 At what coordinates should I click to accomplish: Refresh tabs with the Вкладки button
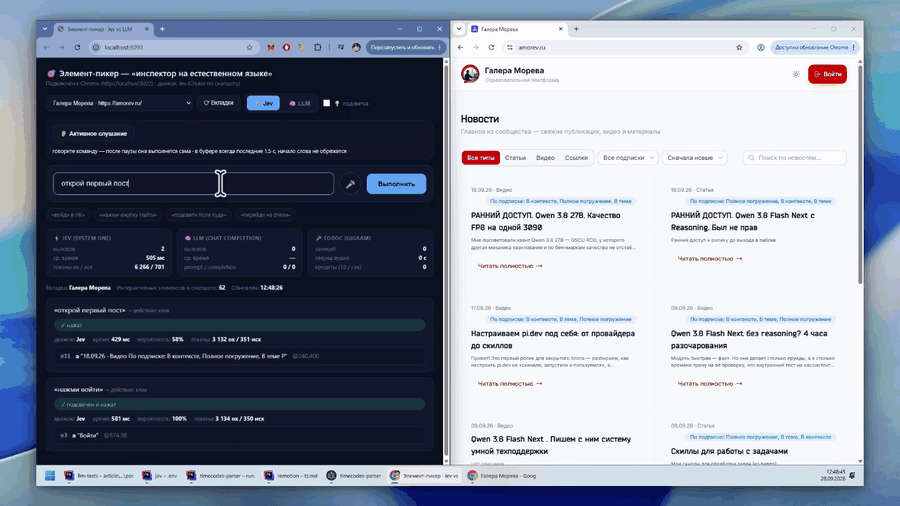coord(219,103)
